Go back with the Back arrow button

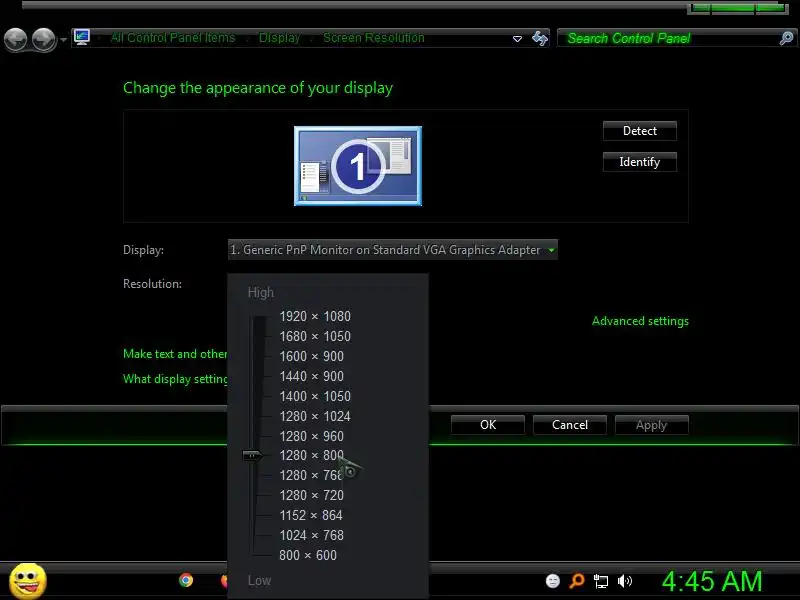15,39
